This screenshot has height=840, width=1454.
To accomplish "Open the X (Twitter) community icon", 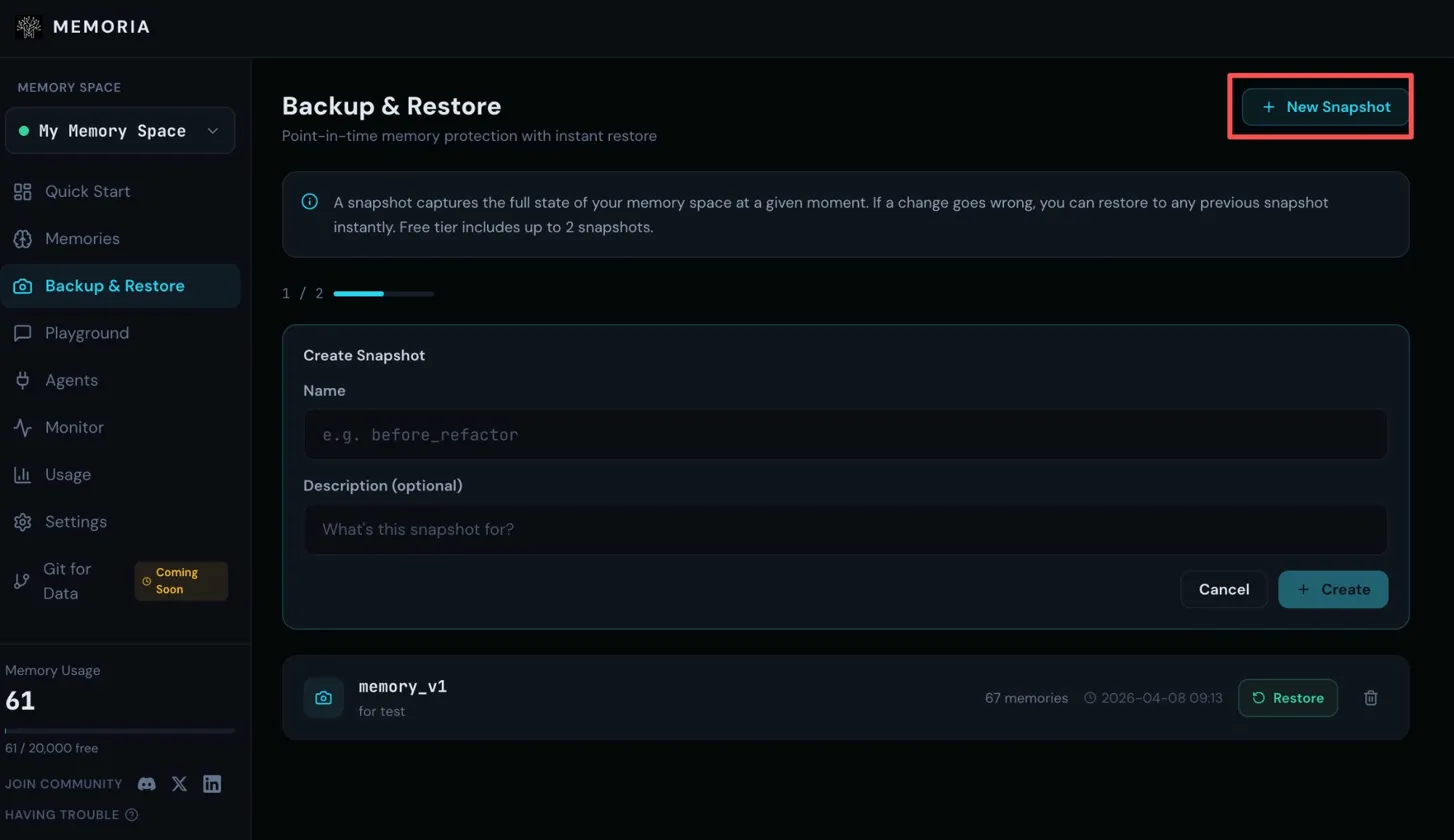I will (179, 784).
